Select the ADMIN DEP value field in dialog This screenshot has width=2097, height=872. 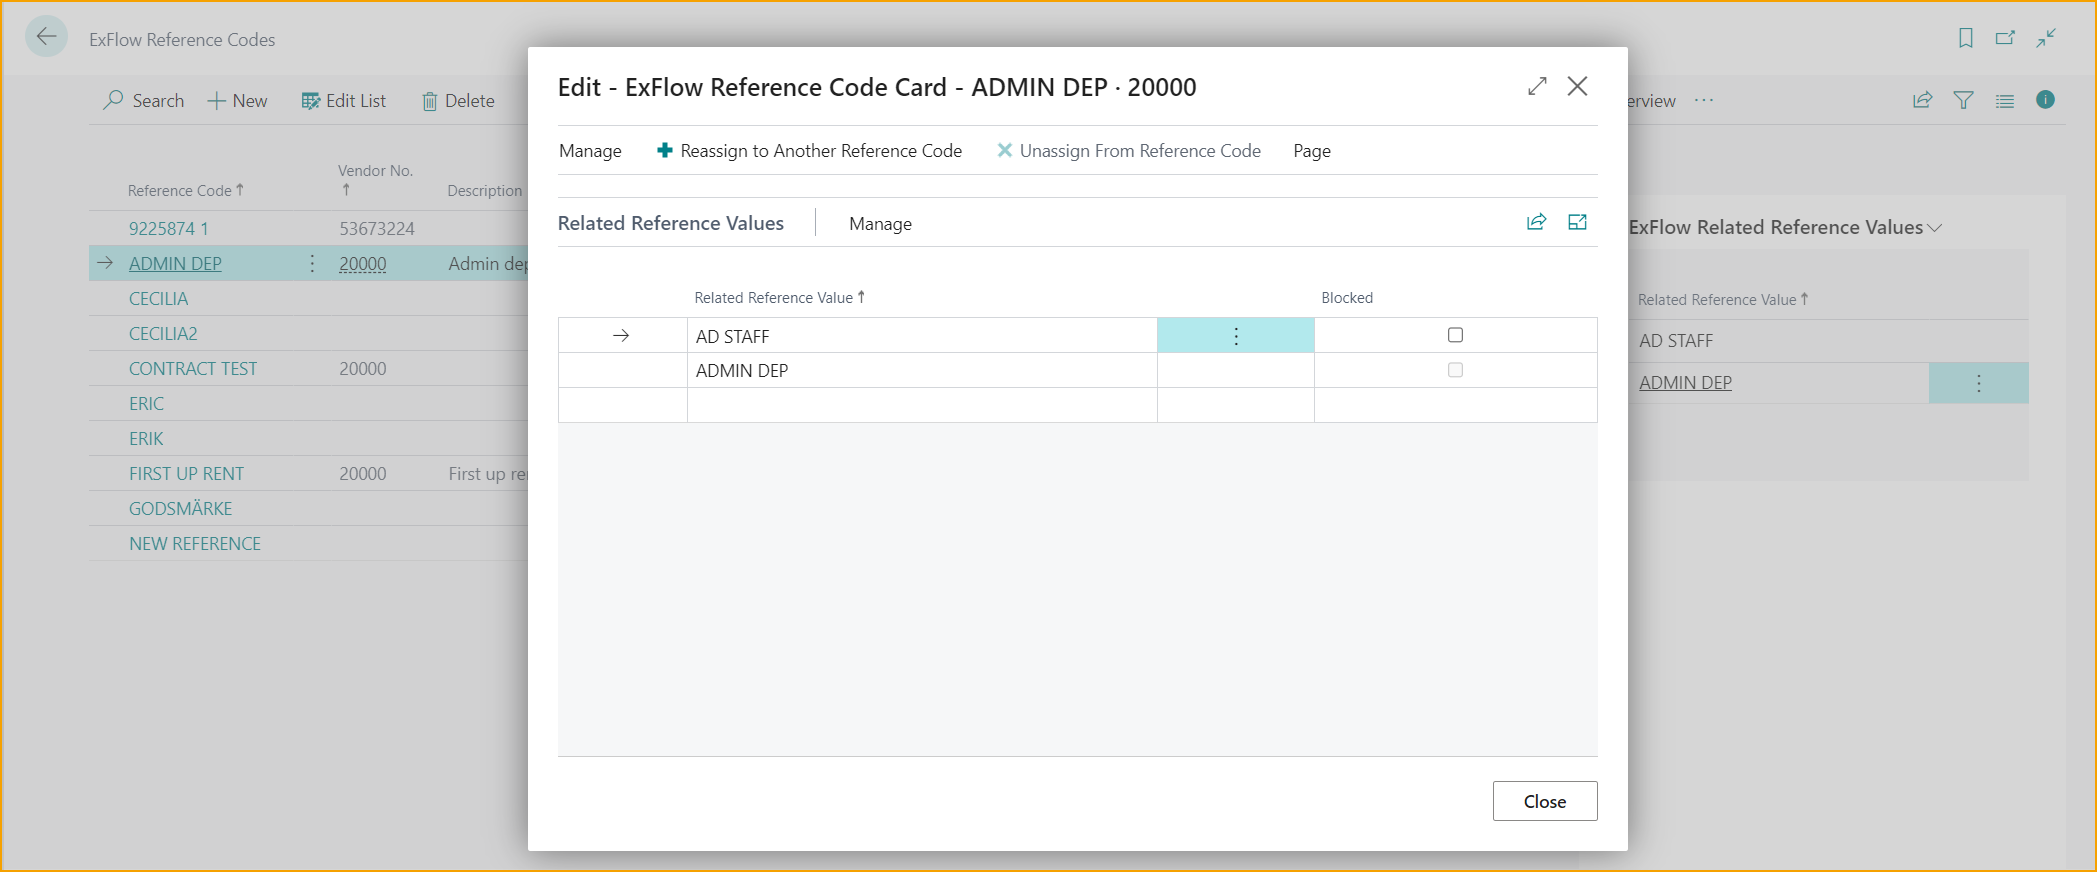tap(922, 371)
